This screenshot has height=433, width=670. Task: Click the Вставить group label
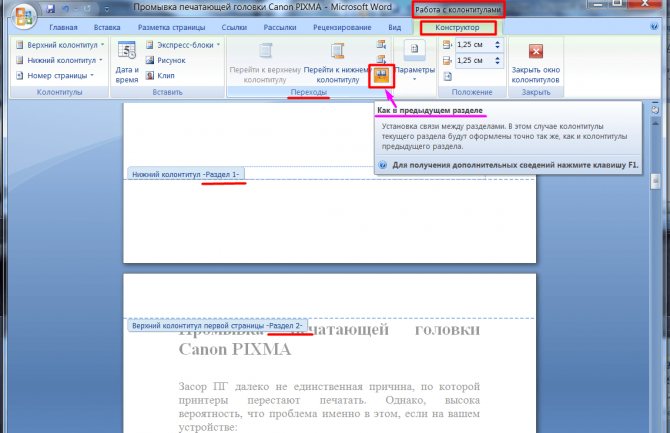pos(168,92)
